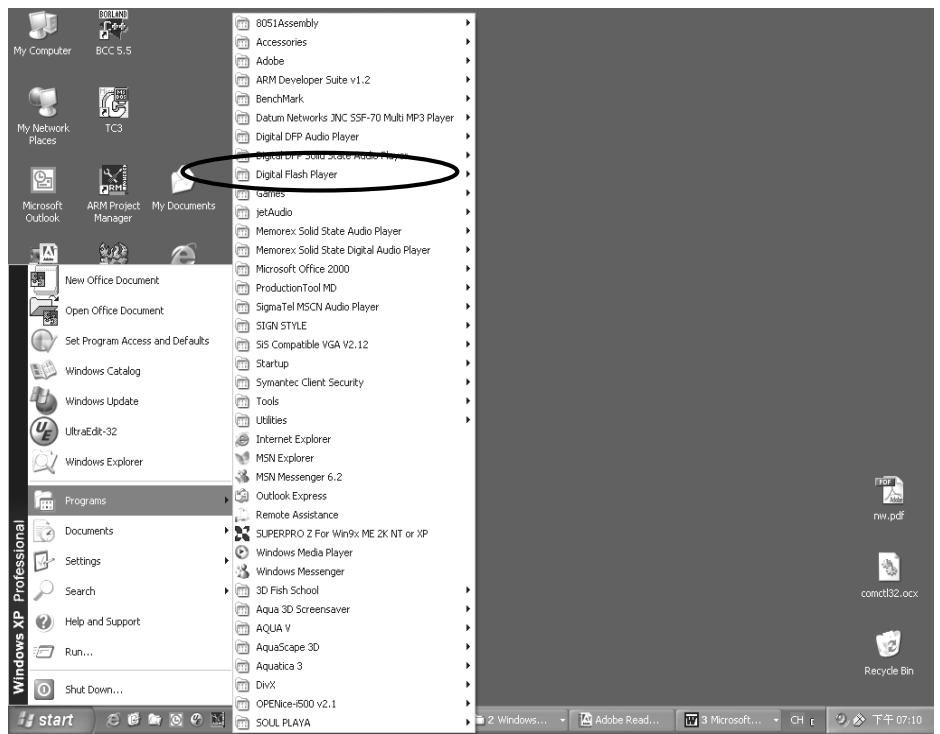Open Aqua 3D Screensaver group
Viewport: 940px width, 734px height.
pos(354,609)
